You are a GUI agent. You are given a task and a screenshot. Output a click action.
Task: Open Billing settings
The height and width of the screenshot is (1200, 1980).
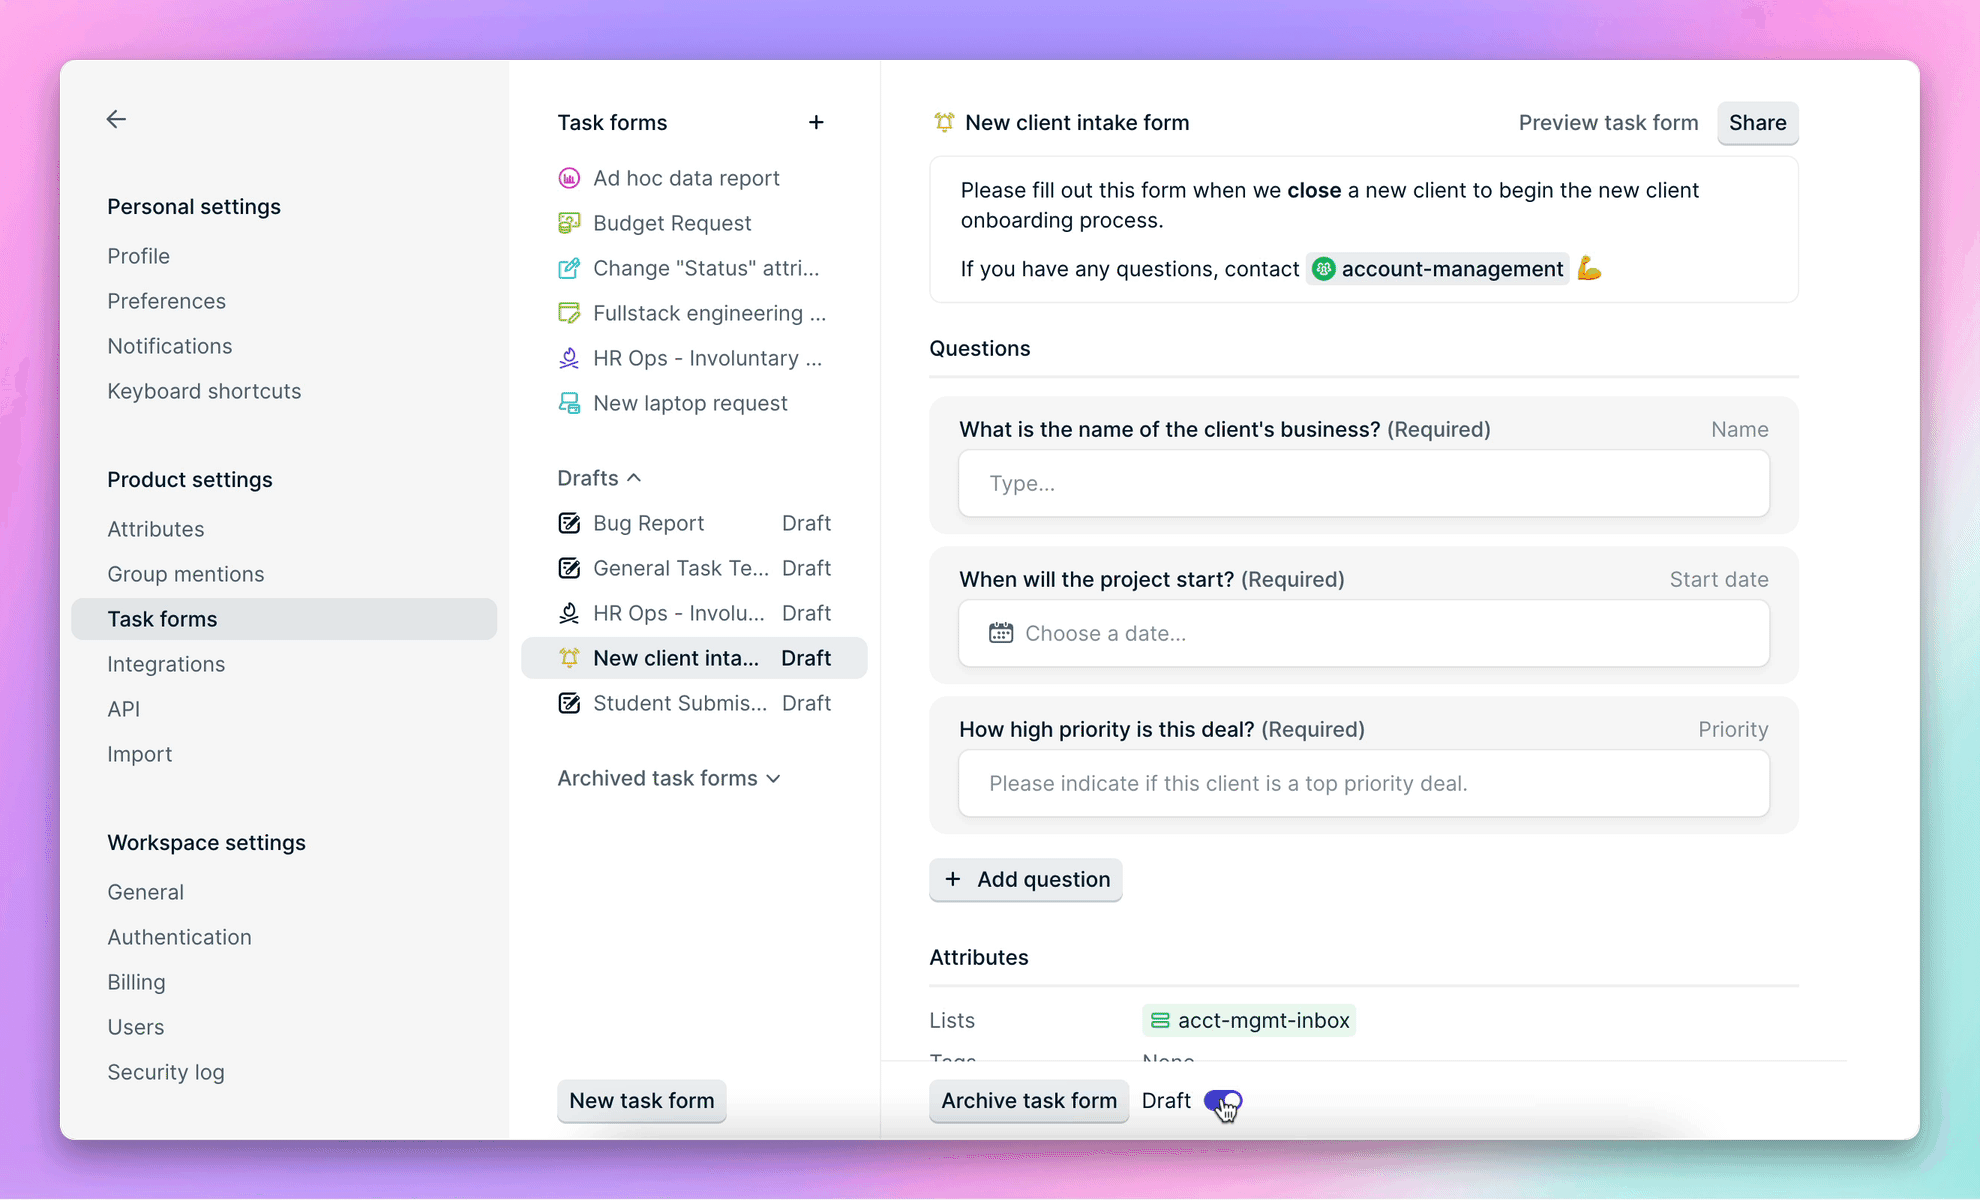click(x=136, y=982)
